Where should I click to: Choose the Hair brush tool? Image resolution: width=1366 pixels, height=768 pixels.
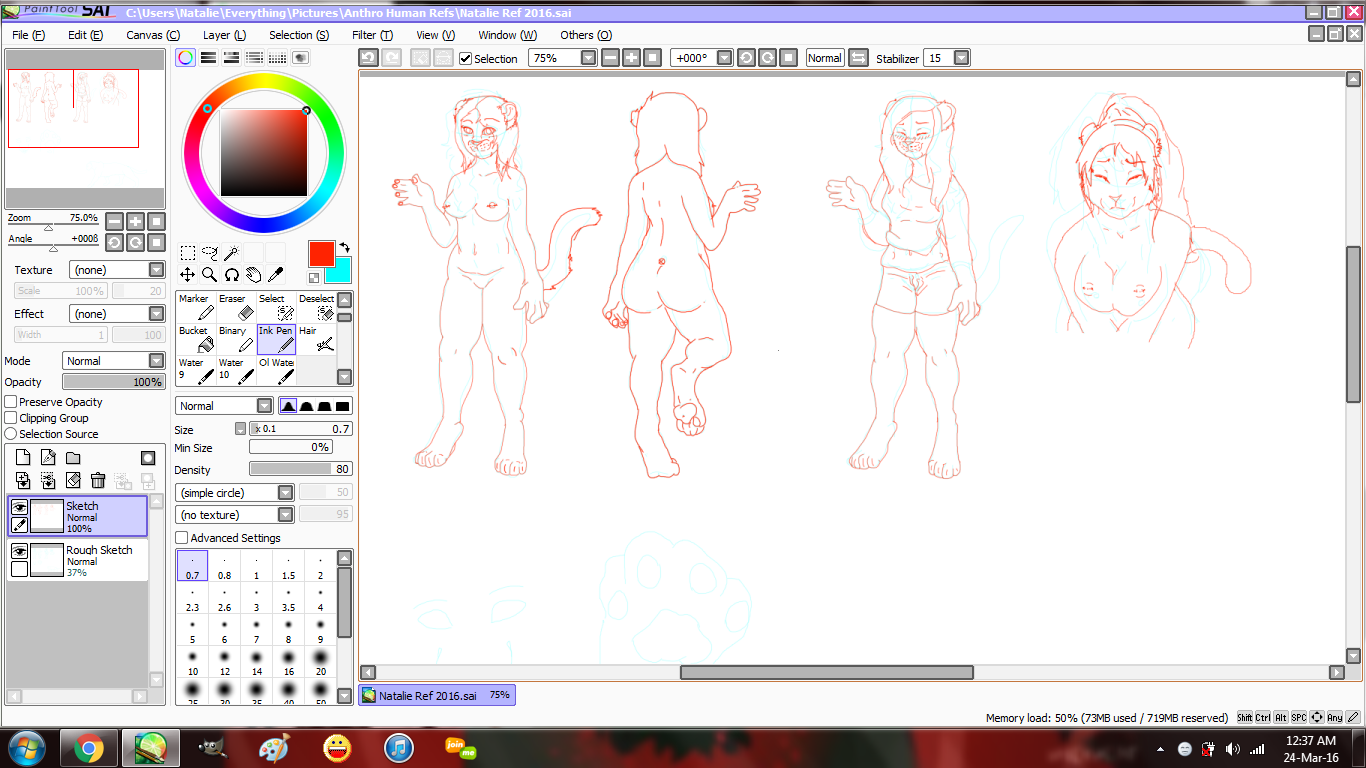(x=316, y=339)
